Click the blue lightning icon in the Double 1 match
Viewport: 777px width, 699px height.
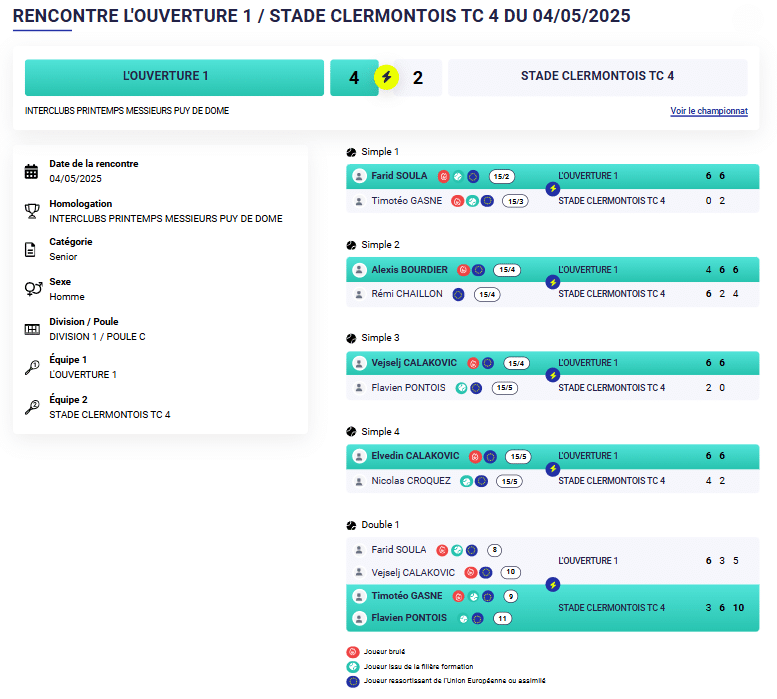(x=552, y=584)
